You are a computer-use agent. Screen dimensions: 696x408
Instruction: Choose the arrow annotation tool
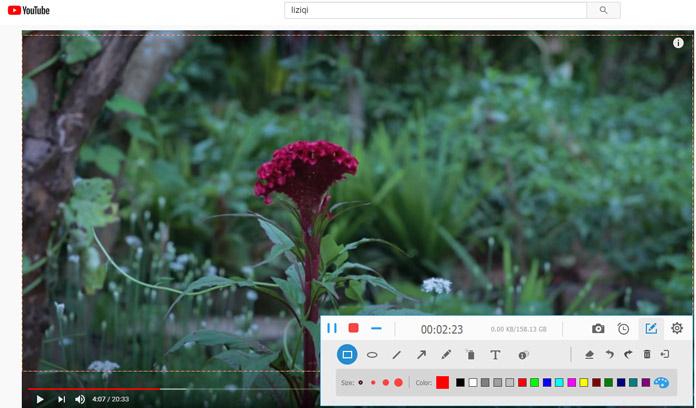(421, 354)
